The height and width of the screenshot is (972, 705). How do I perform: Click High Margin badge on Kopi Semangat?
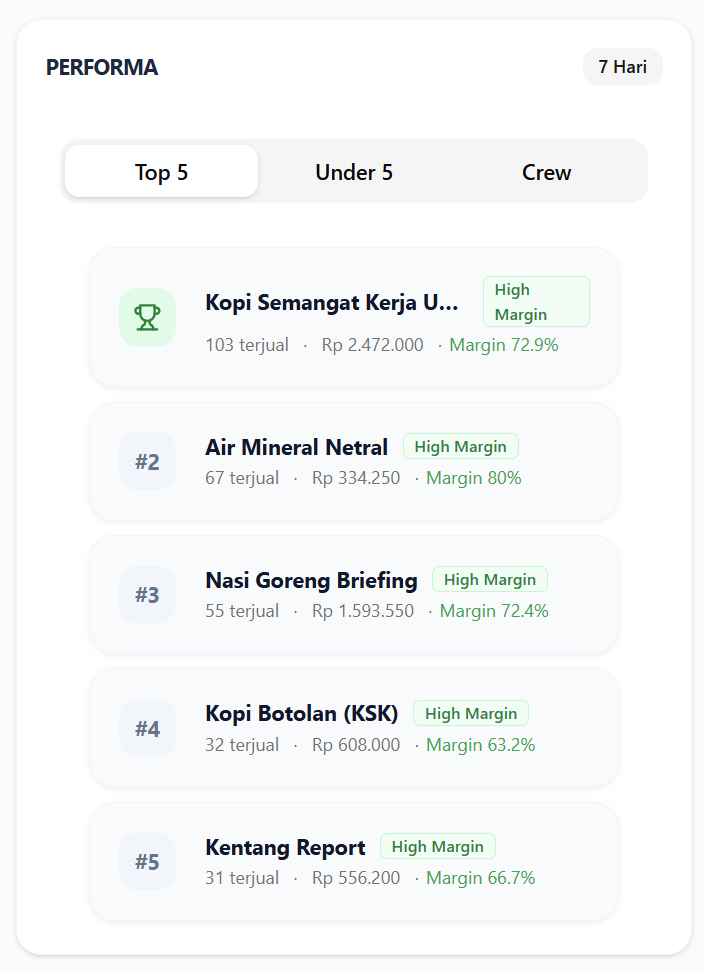pyautogui.click(x=536, y=302)
